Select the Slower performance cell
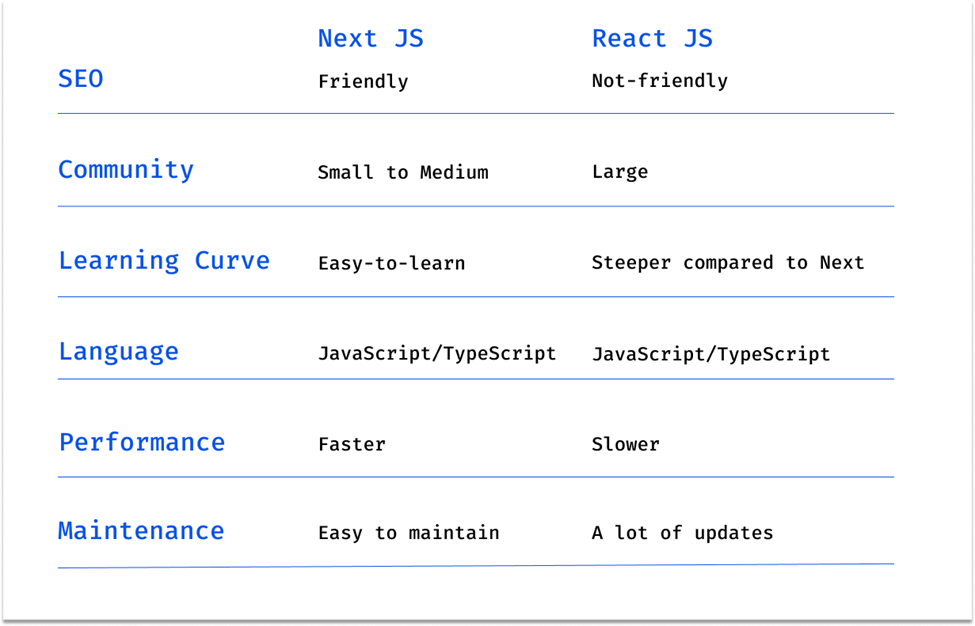975x626 pixels. (626, 444)
